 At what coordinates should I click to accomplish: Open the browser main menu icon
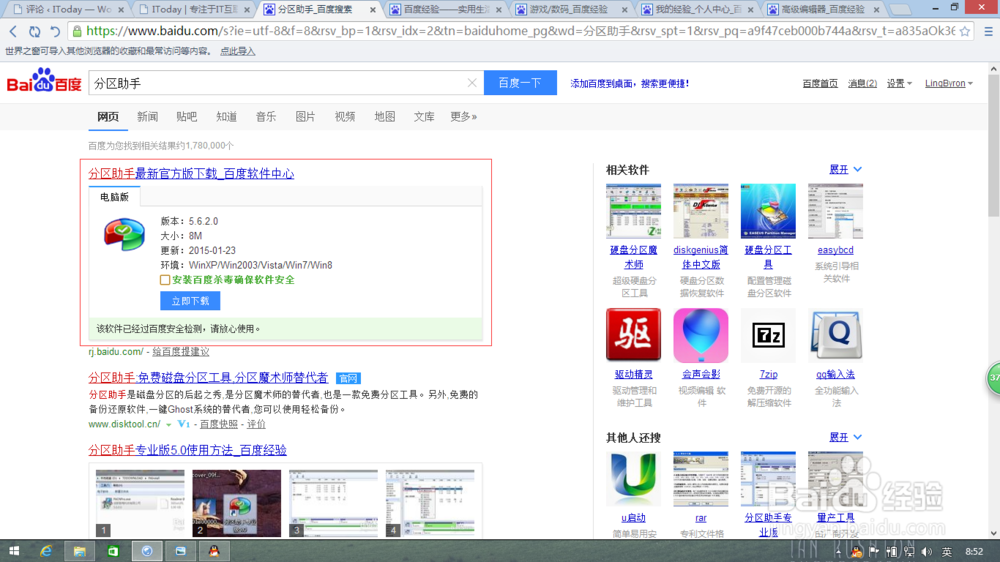click(988, 31)
